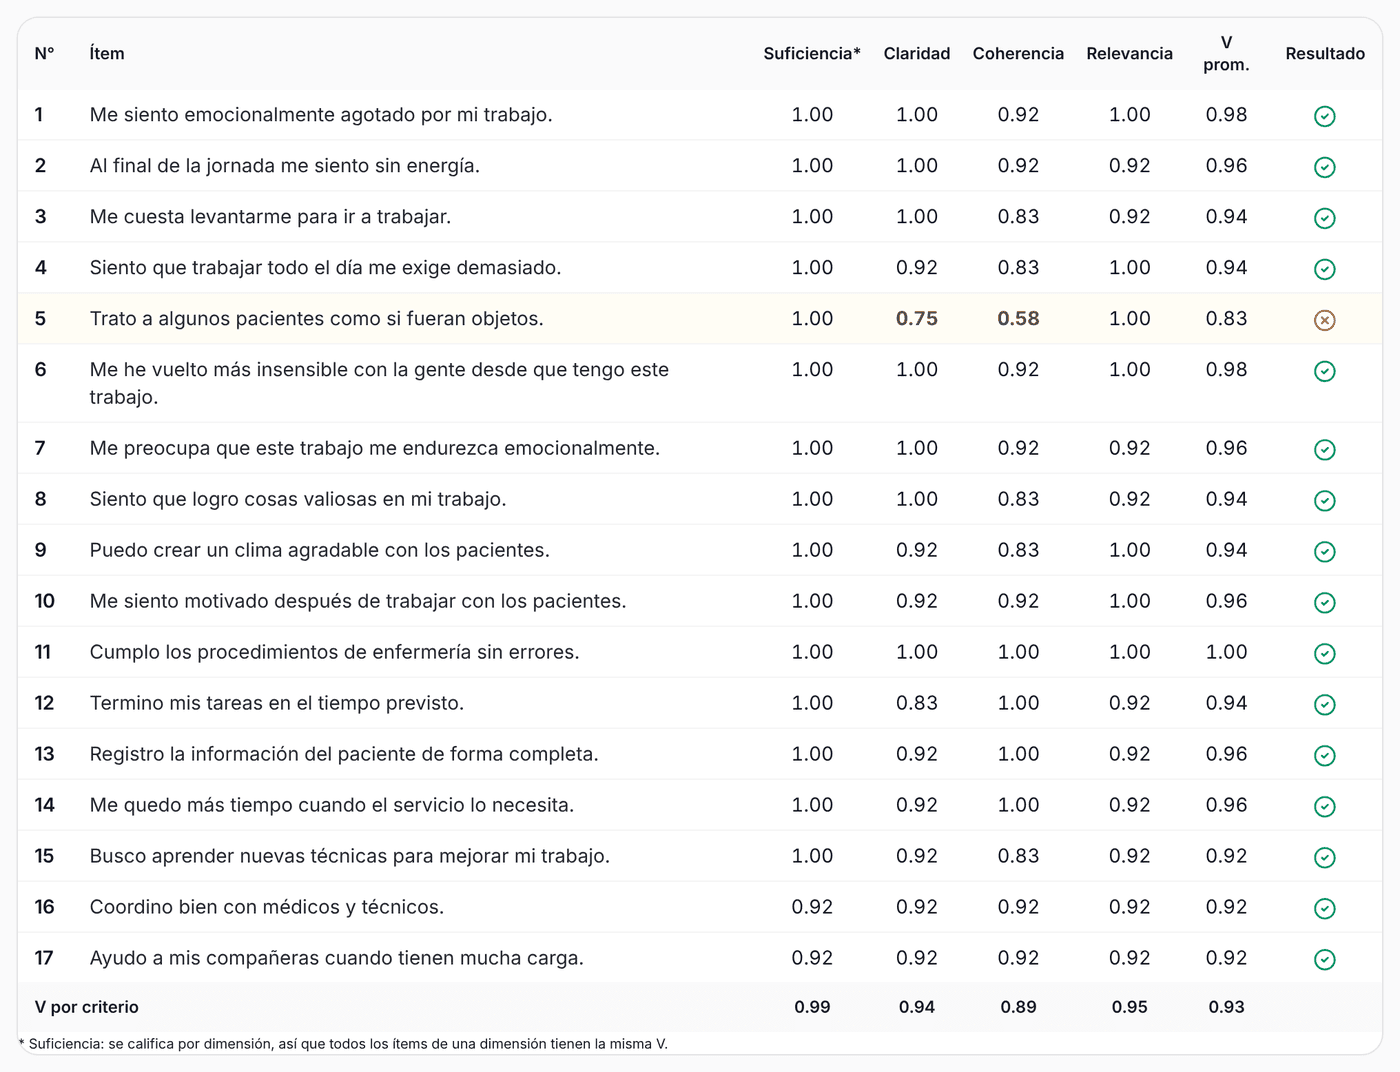This screenshot has width=1400, height=1072.
Task: Click the result icon for item 11
Action: coord(1324,653)
